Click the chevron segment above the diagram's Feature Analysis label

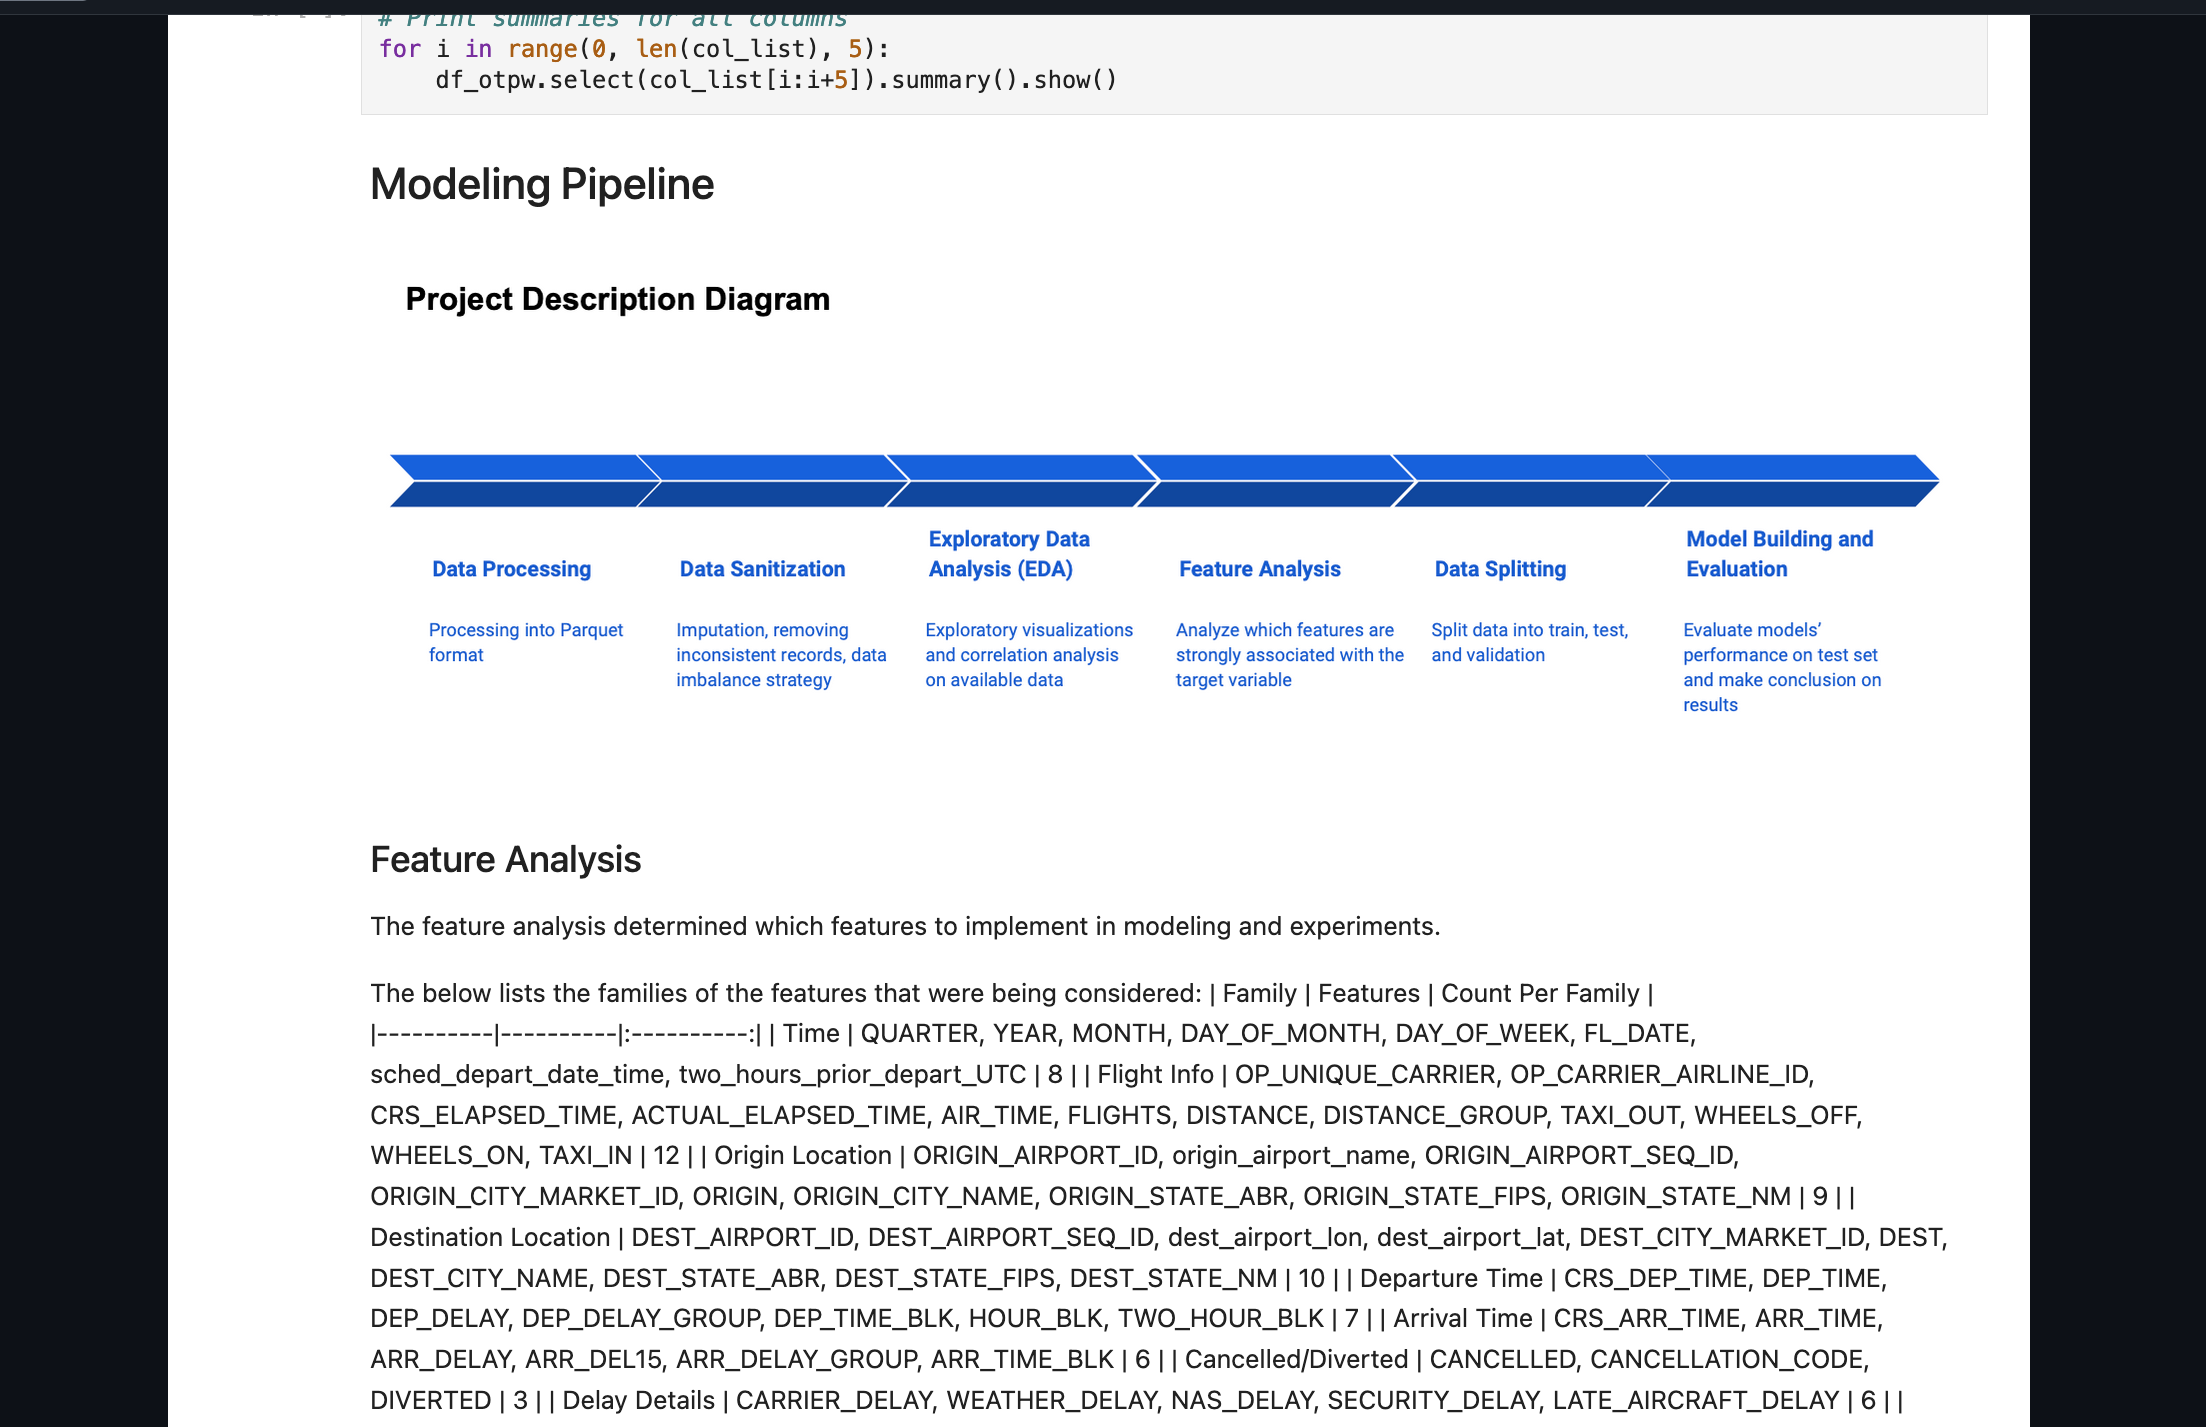coord(1272,481)
